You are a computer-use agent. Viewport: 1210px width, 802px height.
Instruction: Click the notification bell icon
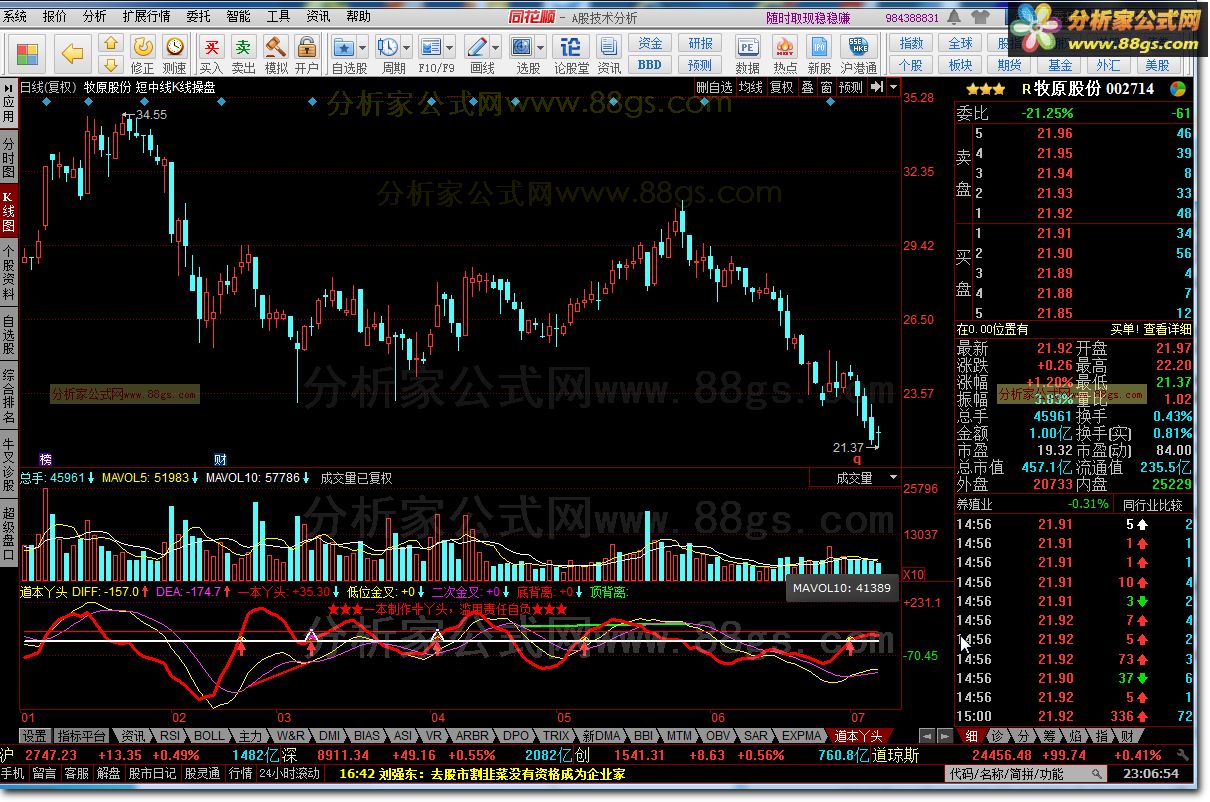tap(954, 17)
